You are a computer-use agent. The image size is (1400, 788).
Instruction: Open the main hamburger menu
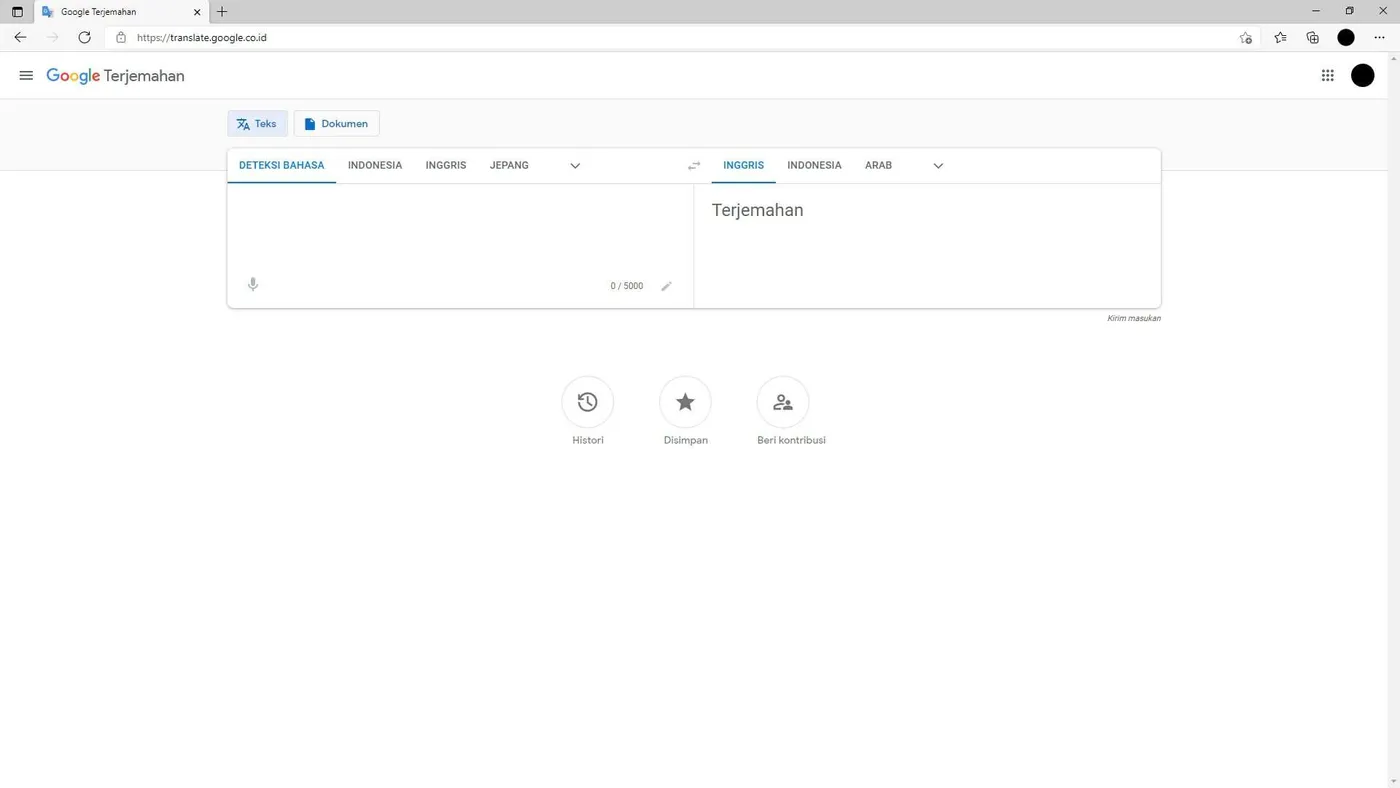(26, 76)
